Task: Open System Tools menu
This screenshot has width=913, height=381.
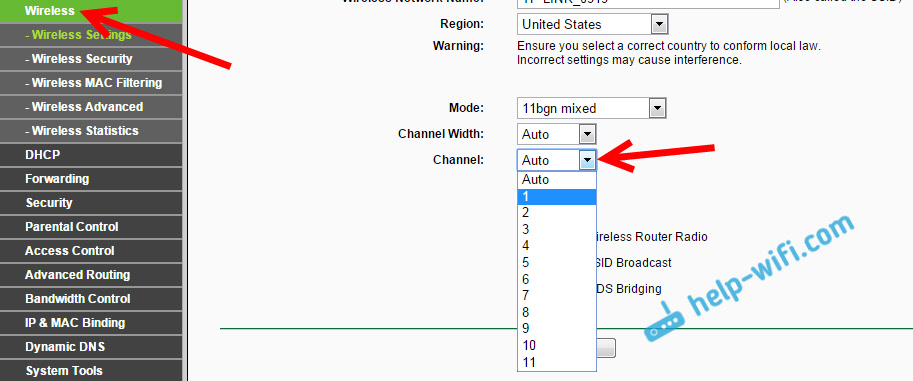Action: tap(91, 371)
